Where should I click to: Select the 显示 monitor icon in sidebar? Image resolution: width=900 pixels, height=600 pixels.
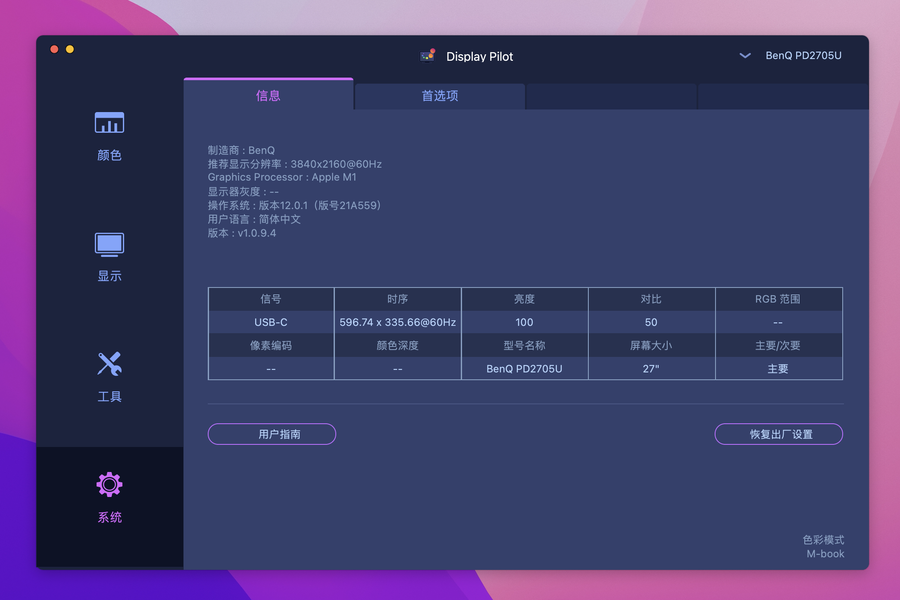109,244
